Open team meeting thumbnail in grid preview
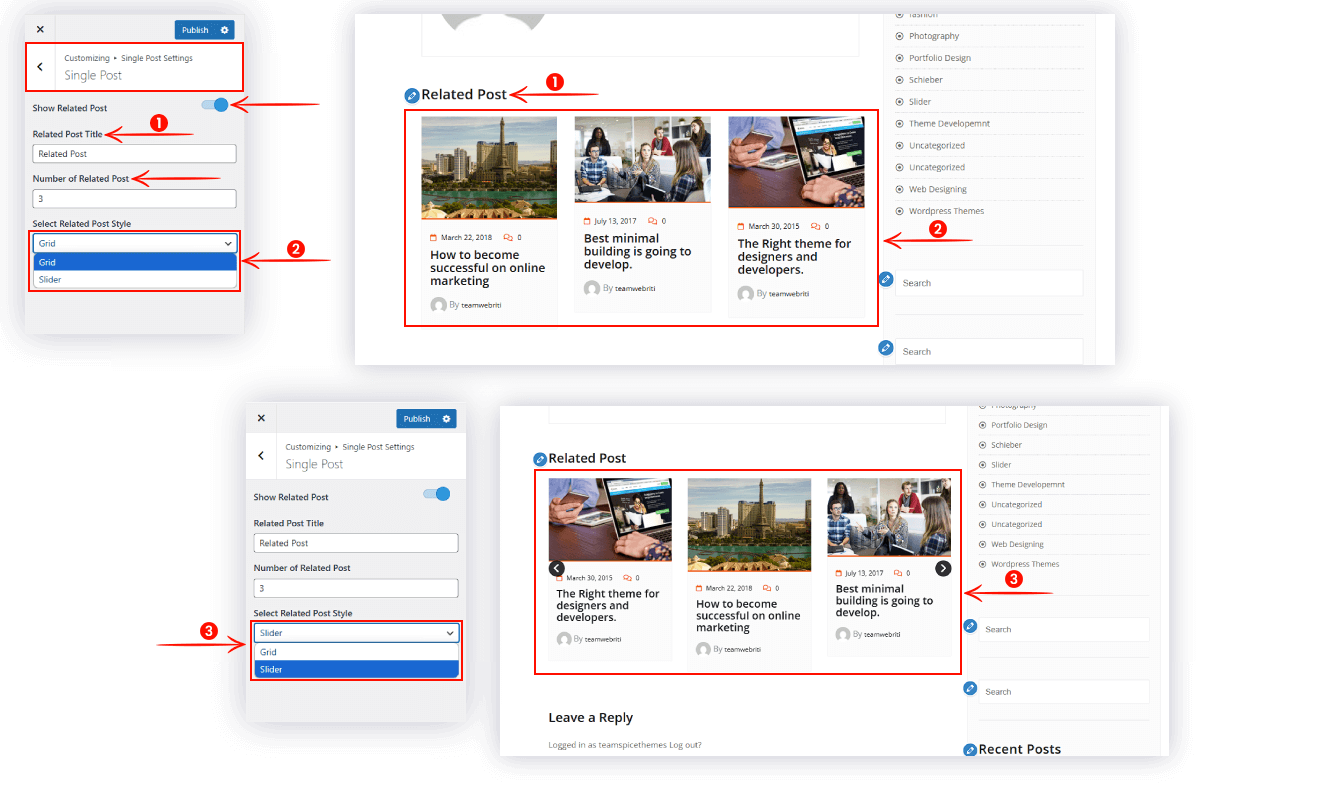The height and width of the screenshot is (804, 1330). (x=643, y=159)
